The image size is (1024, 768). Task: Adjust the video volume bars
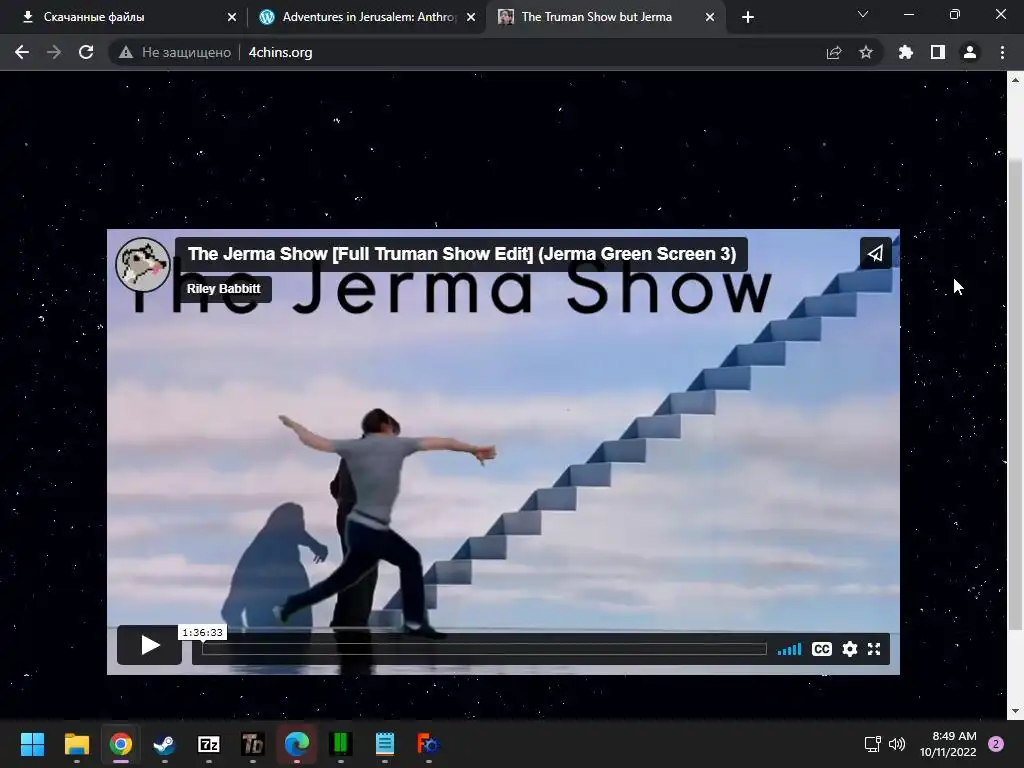[x=789, y=649]
